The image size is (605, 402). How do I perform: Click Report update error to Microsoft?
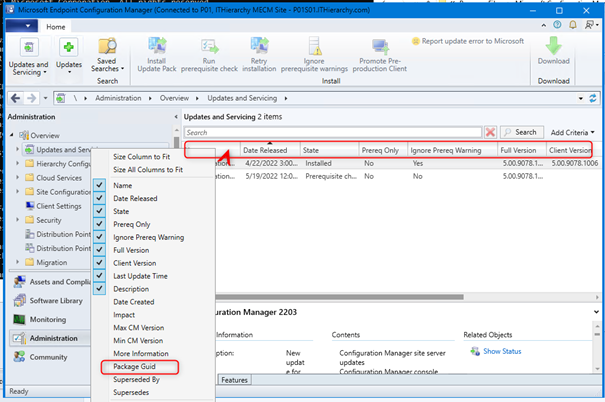click(x=468, y=41)
